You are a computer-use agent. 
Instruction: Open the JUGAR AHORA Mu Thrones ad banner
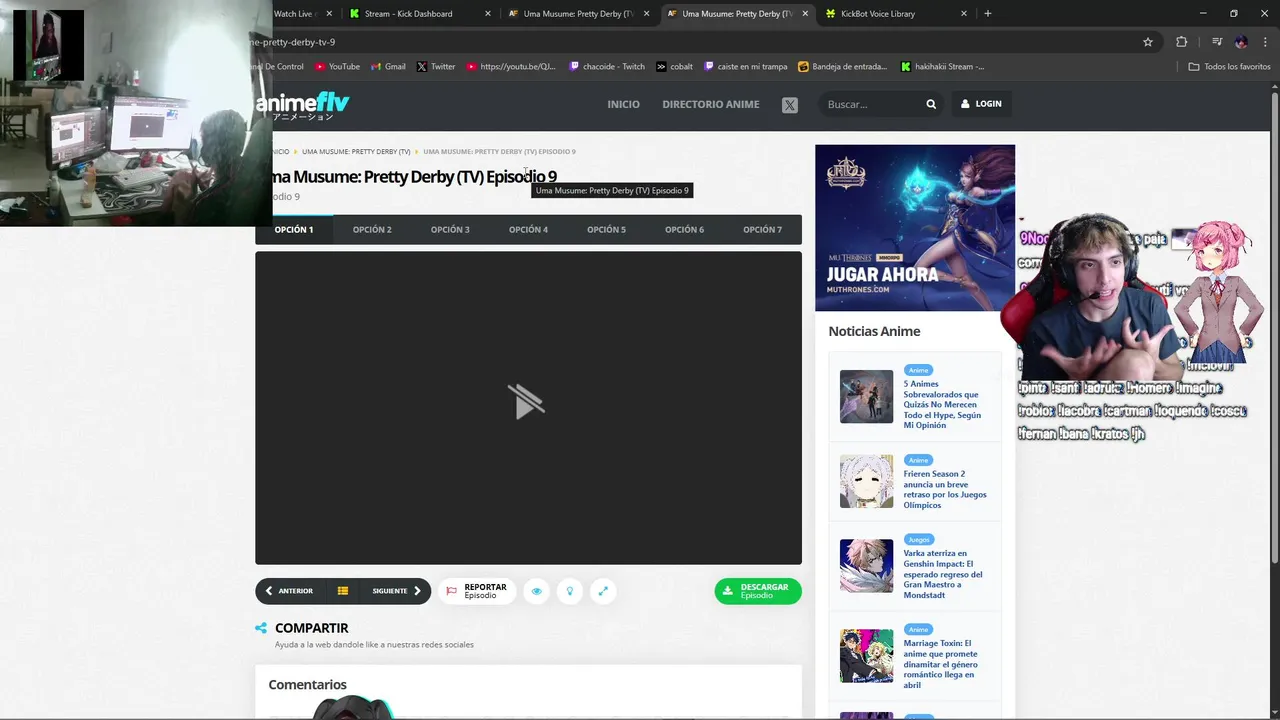[915, 228]
